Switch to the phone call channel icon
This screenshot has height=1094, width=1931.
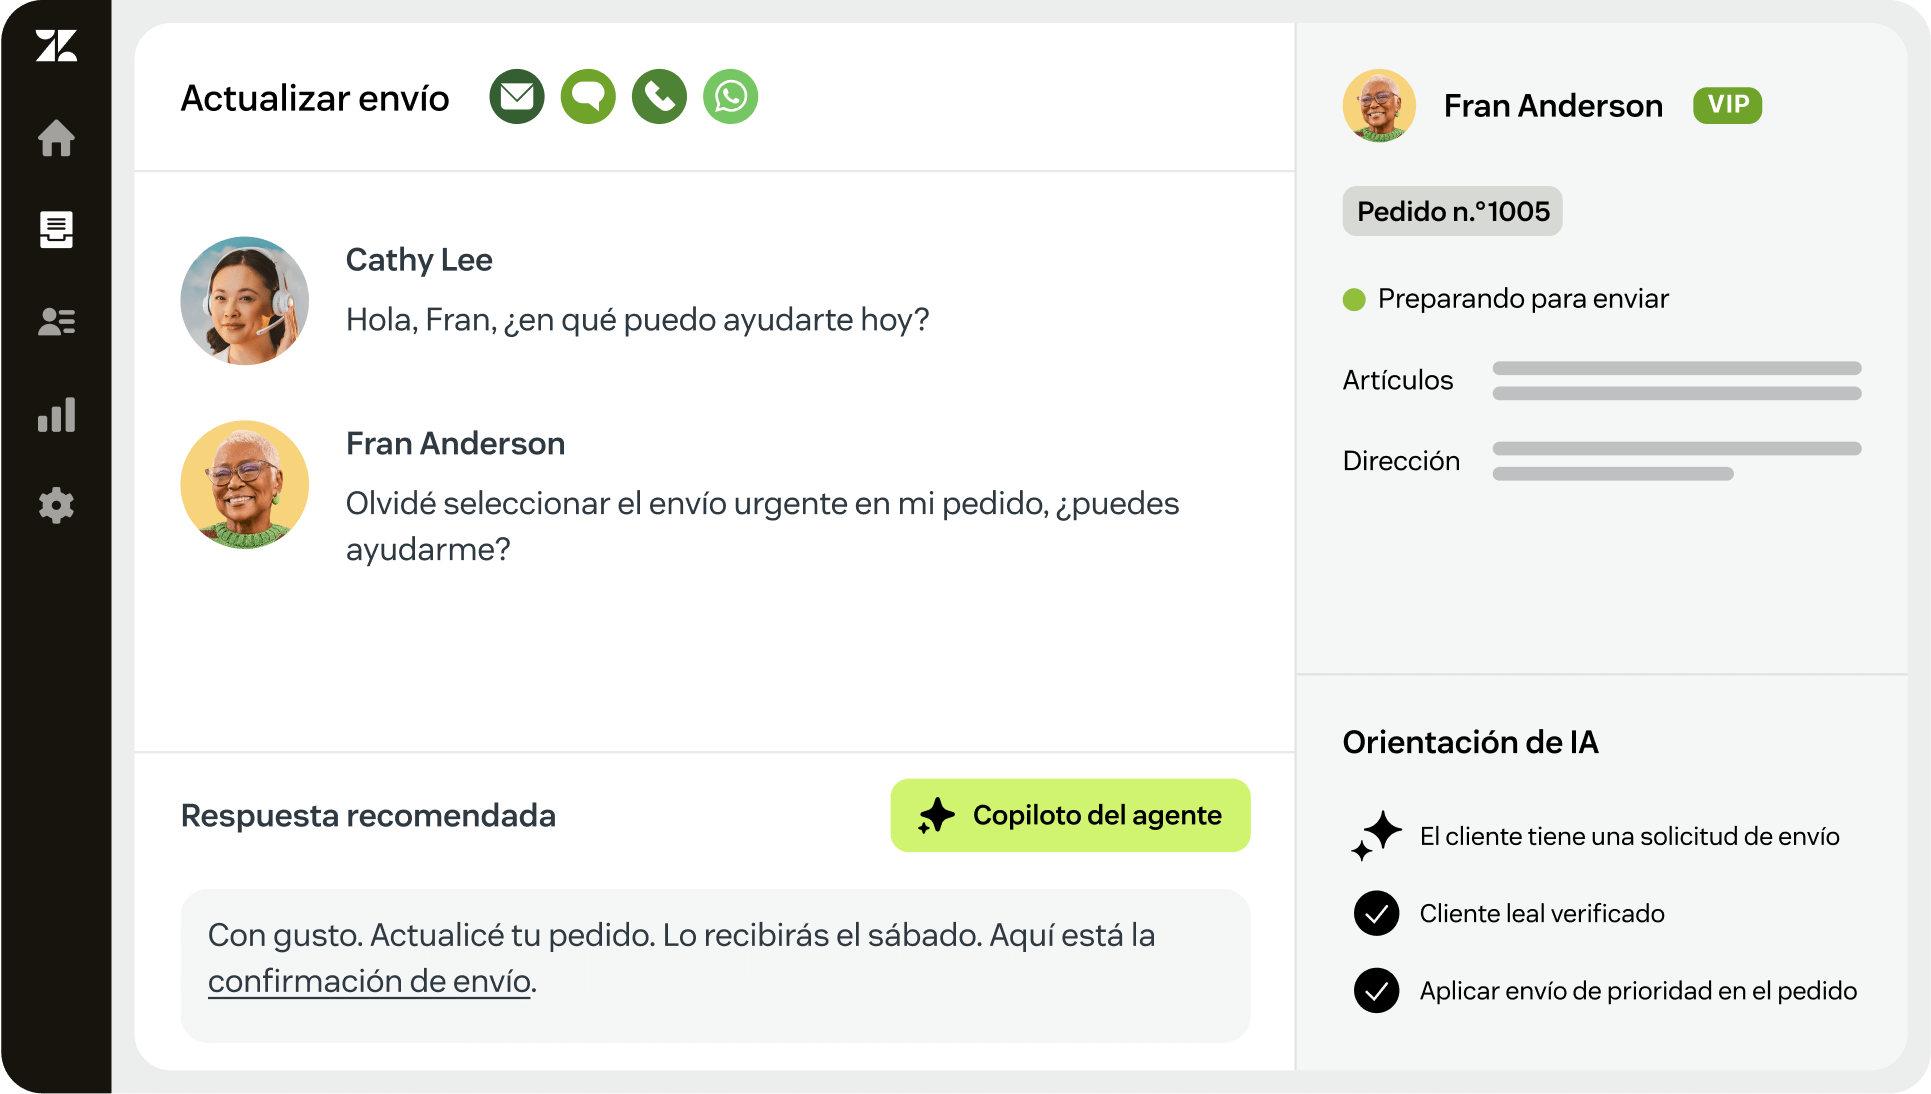[x=660, y=97]
